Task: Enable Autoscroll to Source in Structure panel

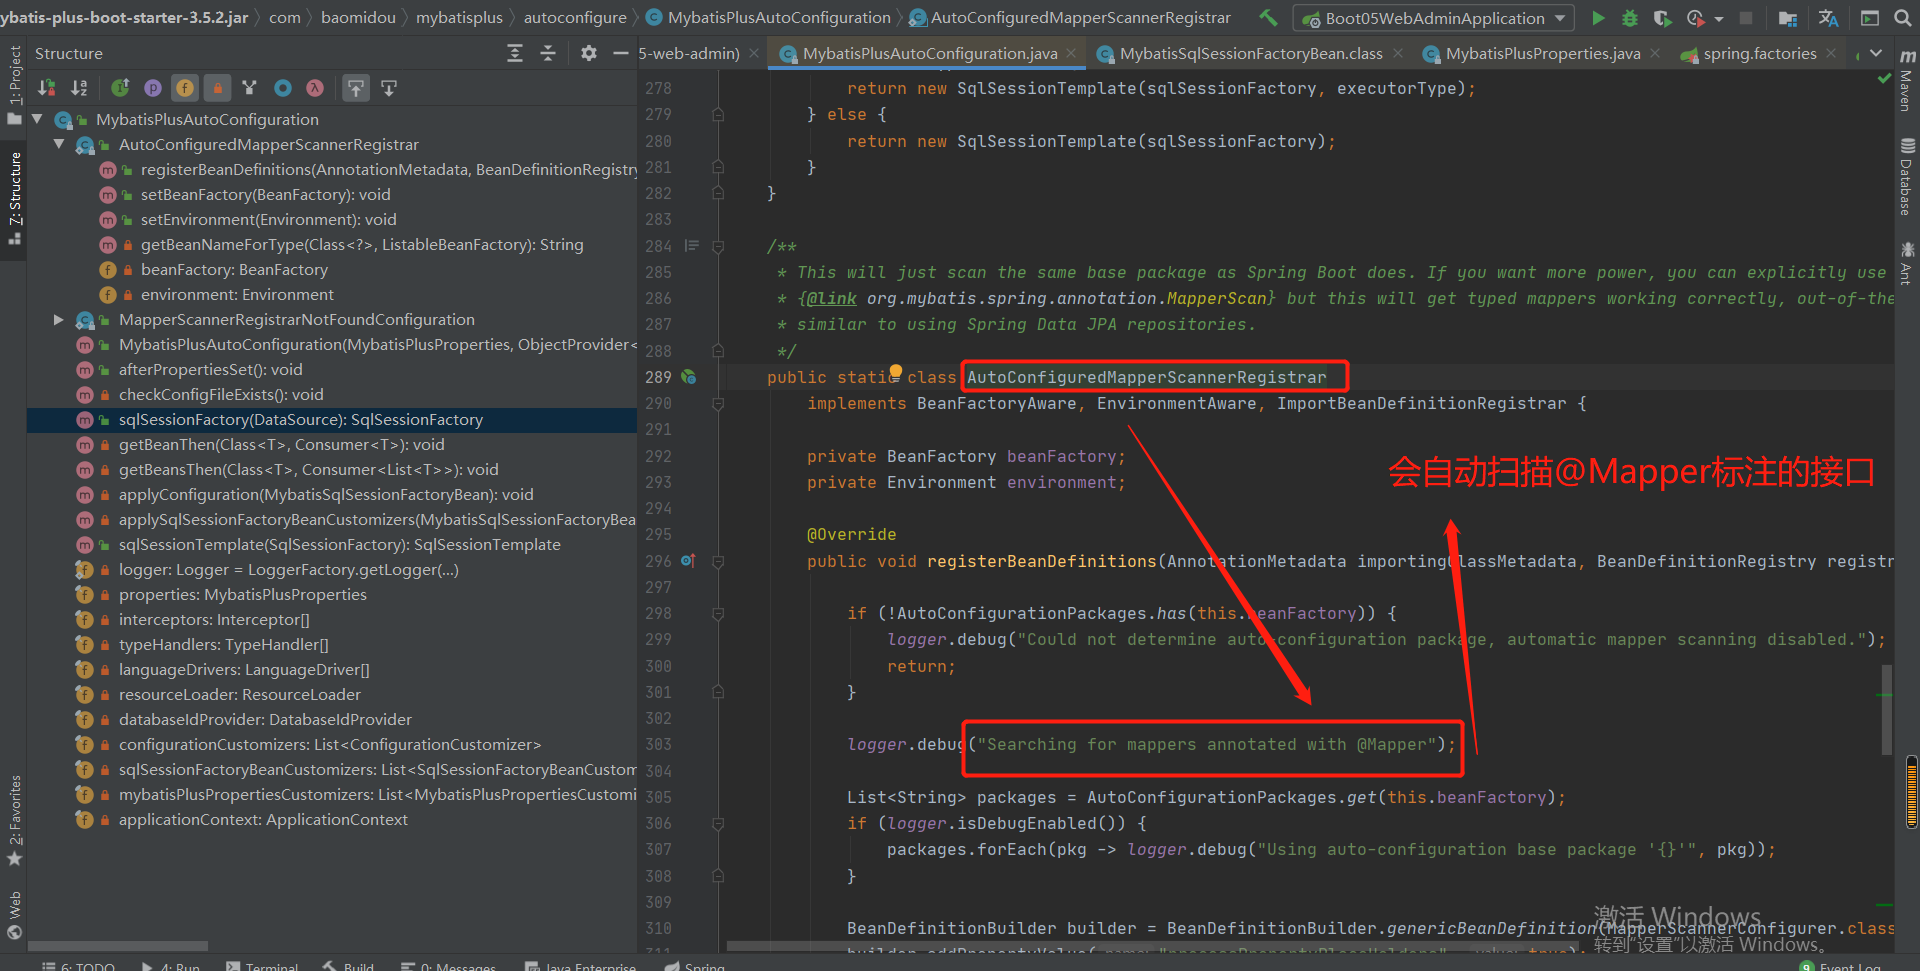Action: pos(356,88)
